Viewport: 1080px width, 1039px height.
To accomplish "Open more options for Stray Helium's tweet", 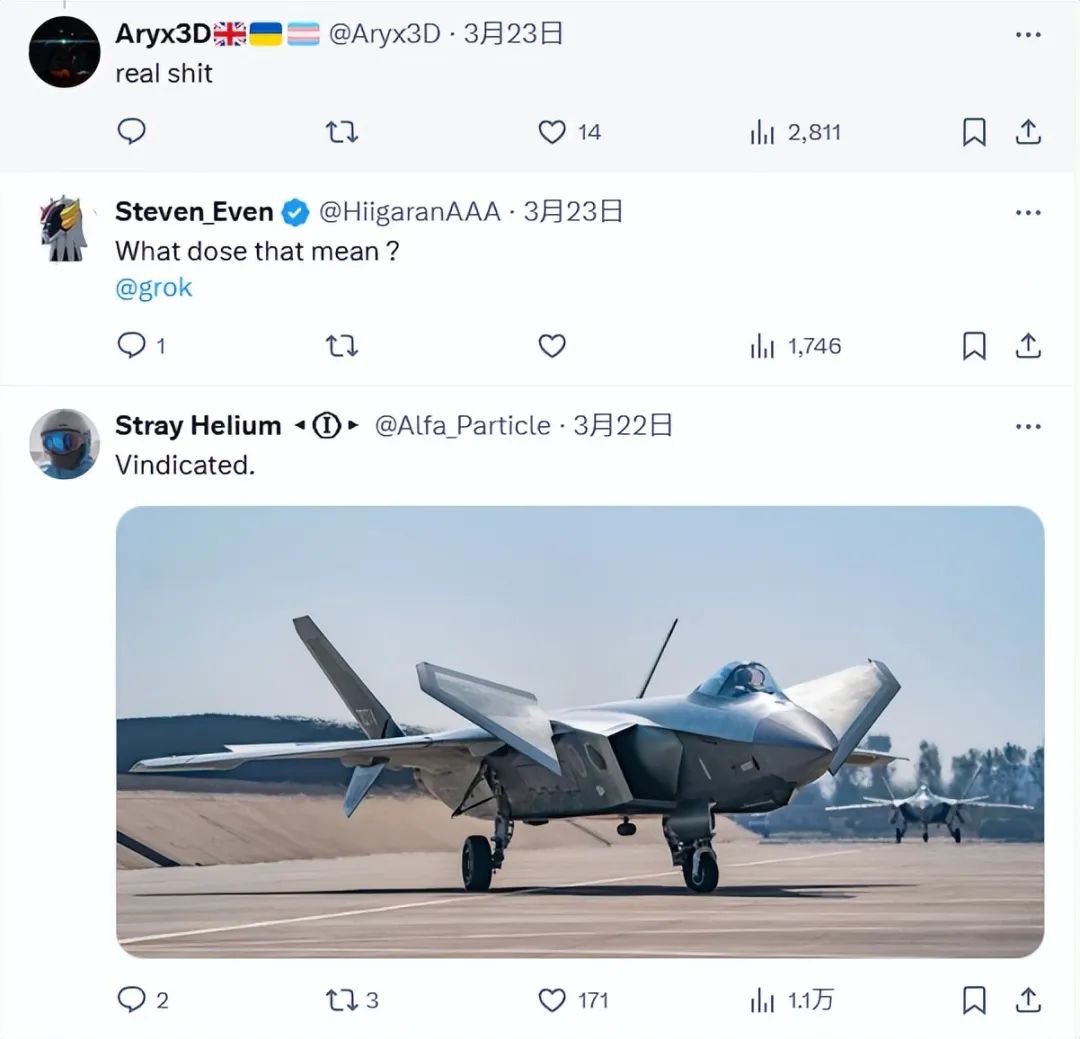I will click(x=1028, y=426).
